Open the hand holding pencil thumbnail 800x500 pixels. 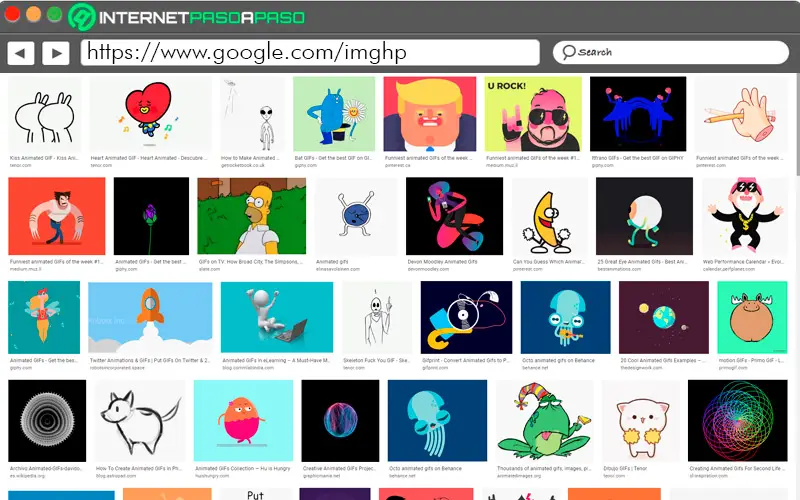point(741,114)
